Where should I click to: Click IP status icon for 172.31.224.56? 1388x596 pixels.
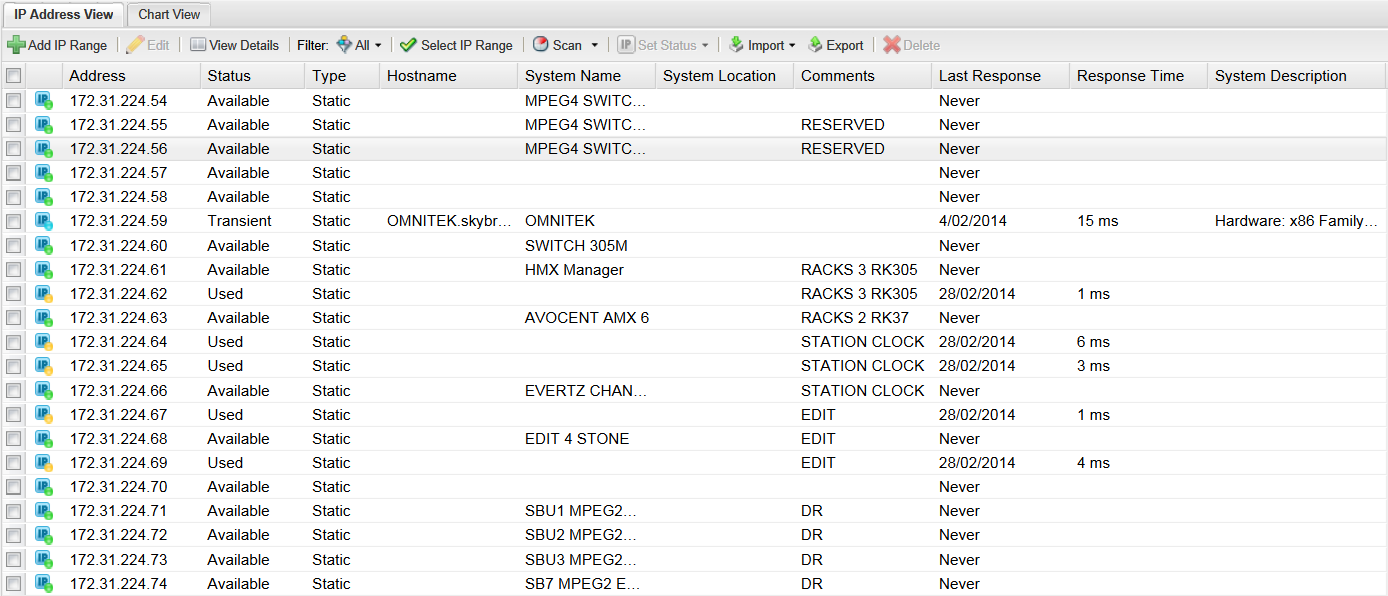point(44,149)
